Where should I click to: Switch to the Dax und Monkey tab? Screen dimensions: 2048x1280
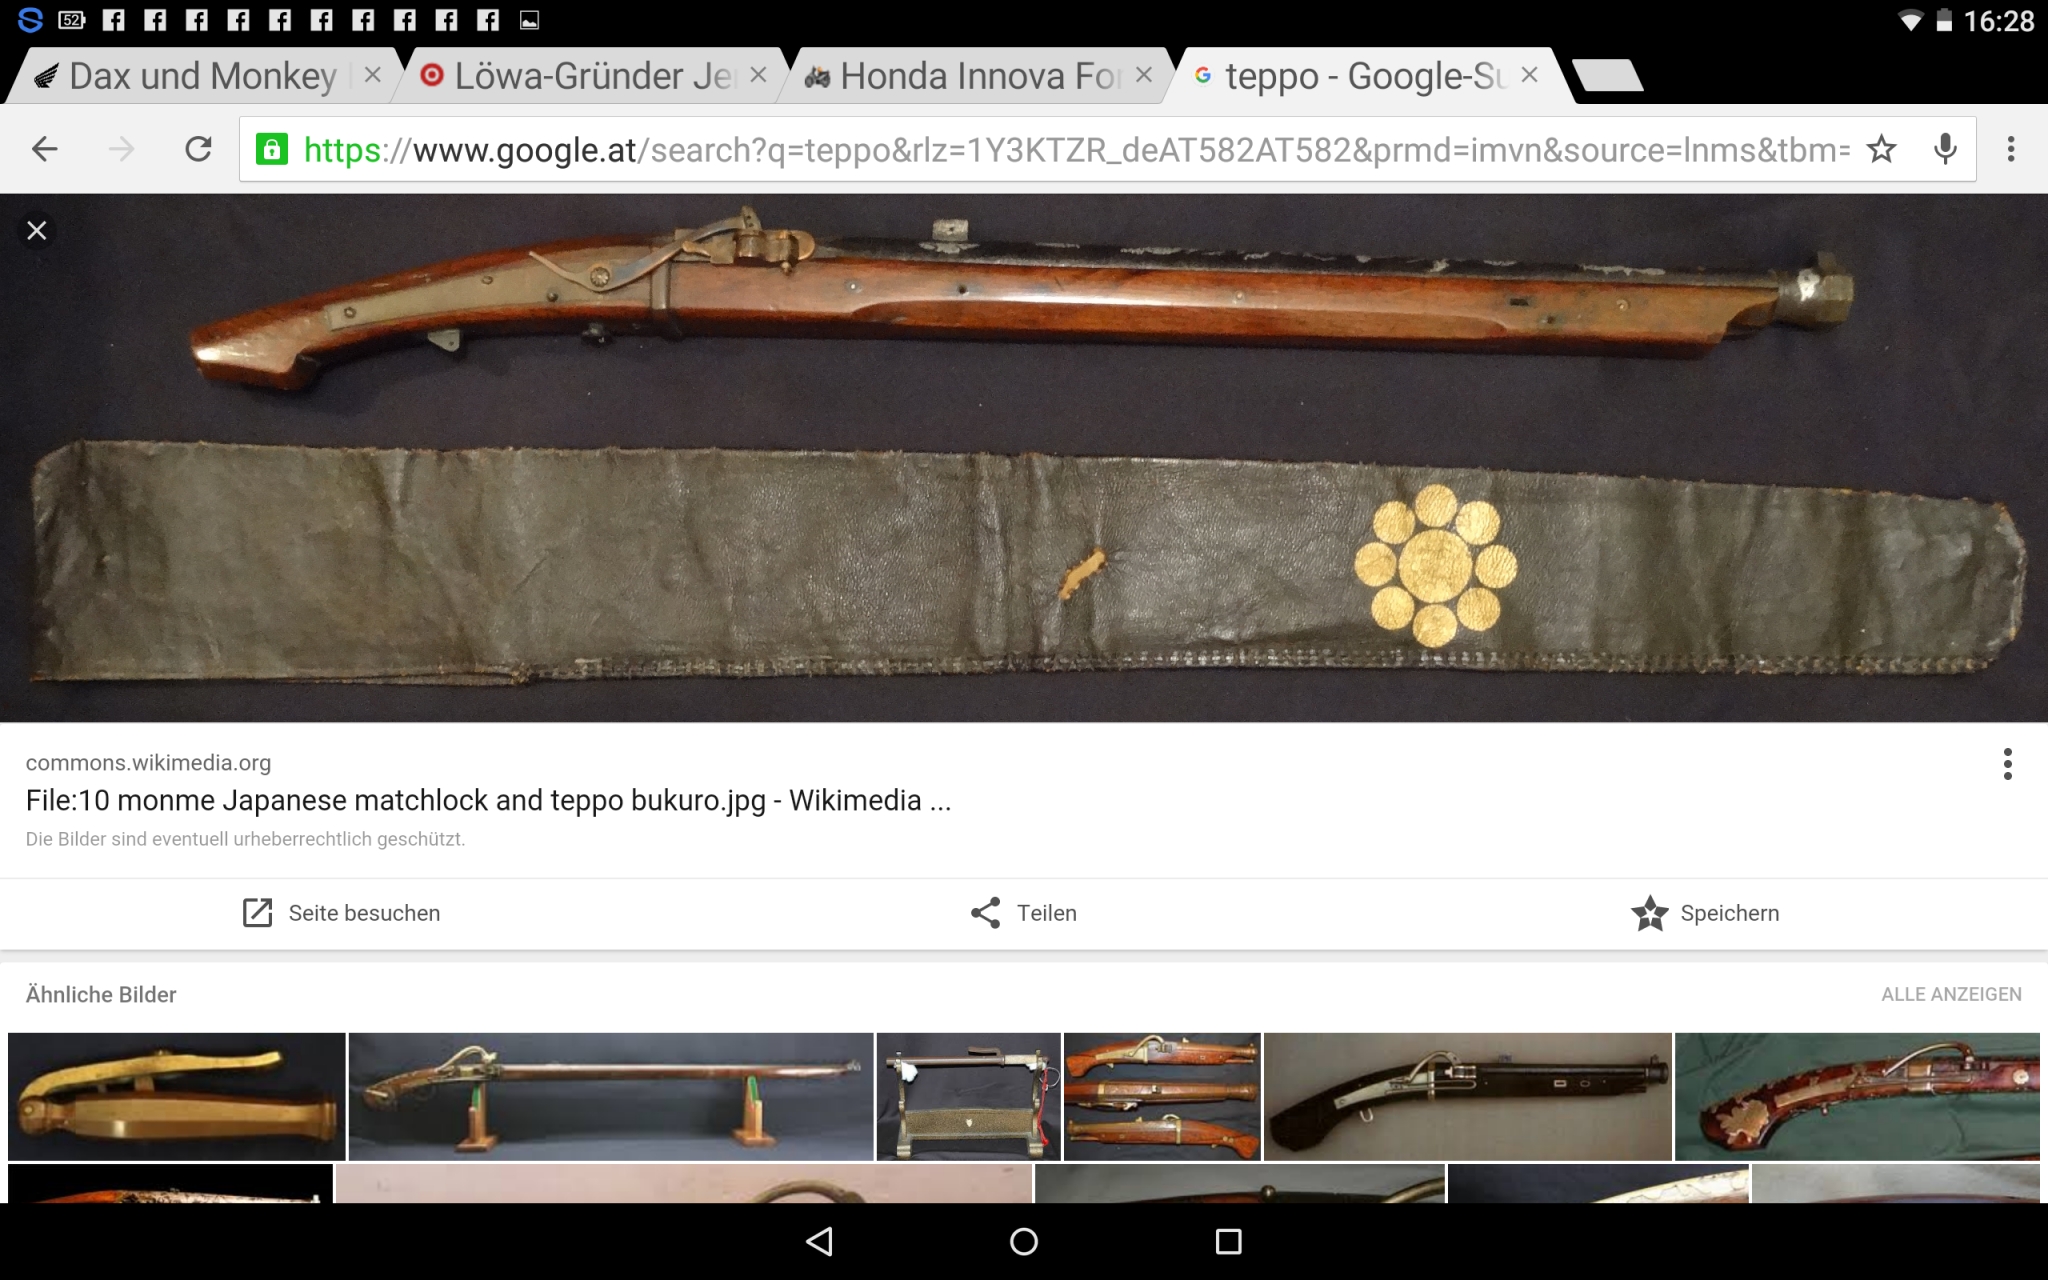(200, 77)
